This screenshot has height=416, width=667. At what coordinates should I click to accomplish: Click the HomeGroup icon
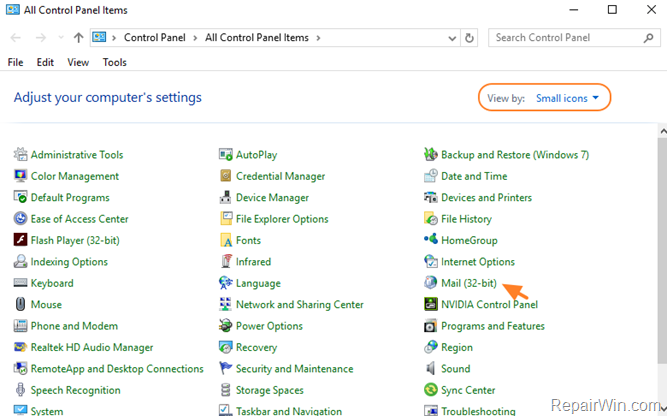(431, 239)
